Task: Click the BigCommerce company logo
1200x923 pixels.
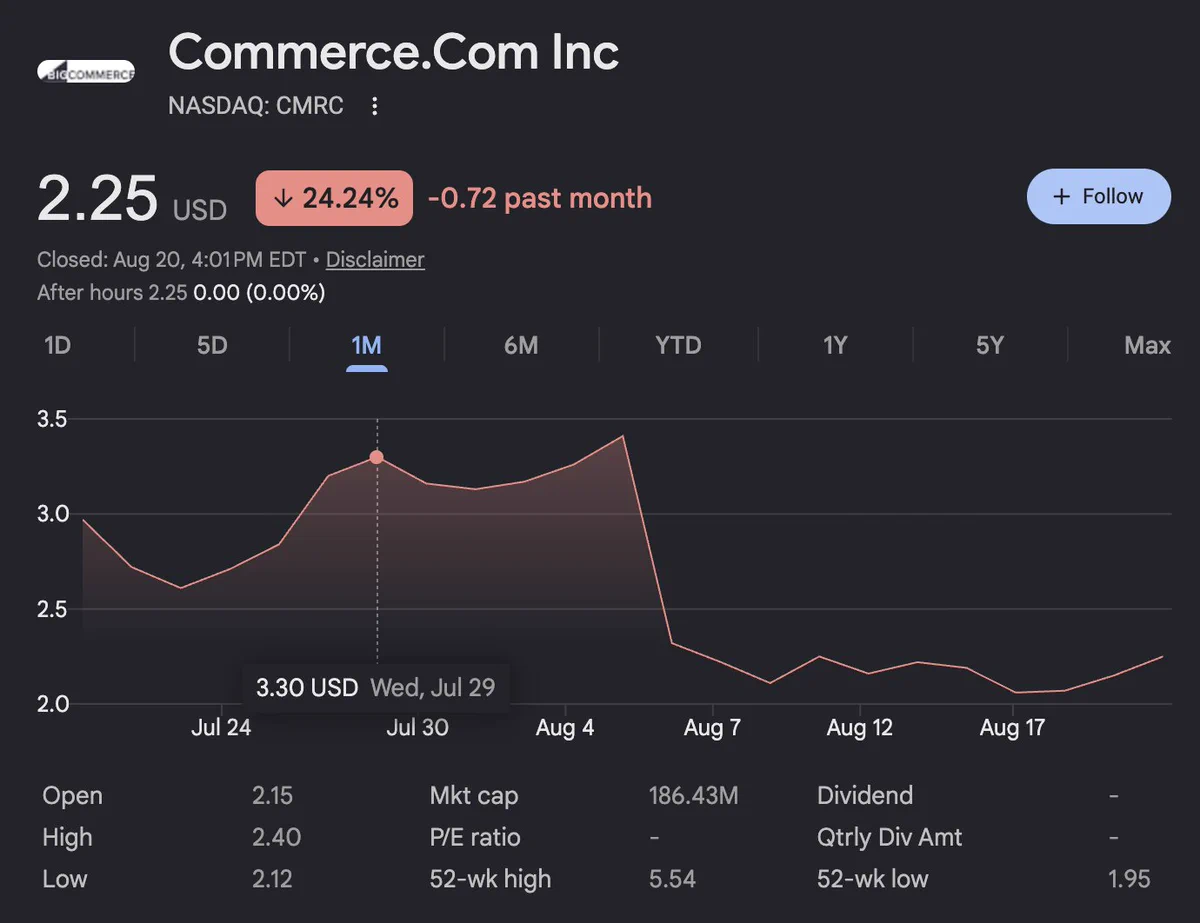Action: coord(86,72)
